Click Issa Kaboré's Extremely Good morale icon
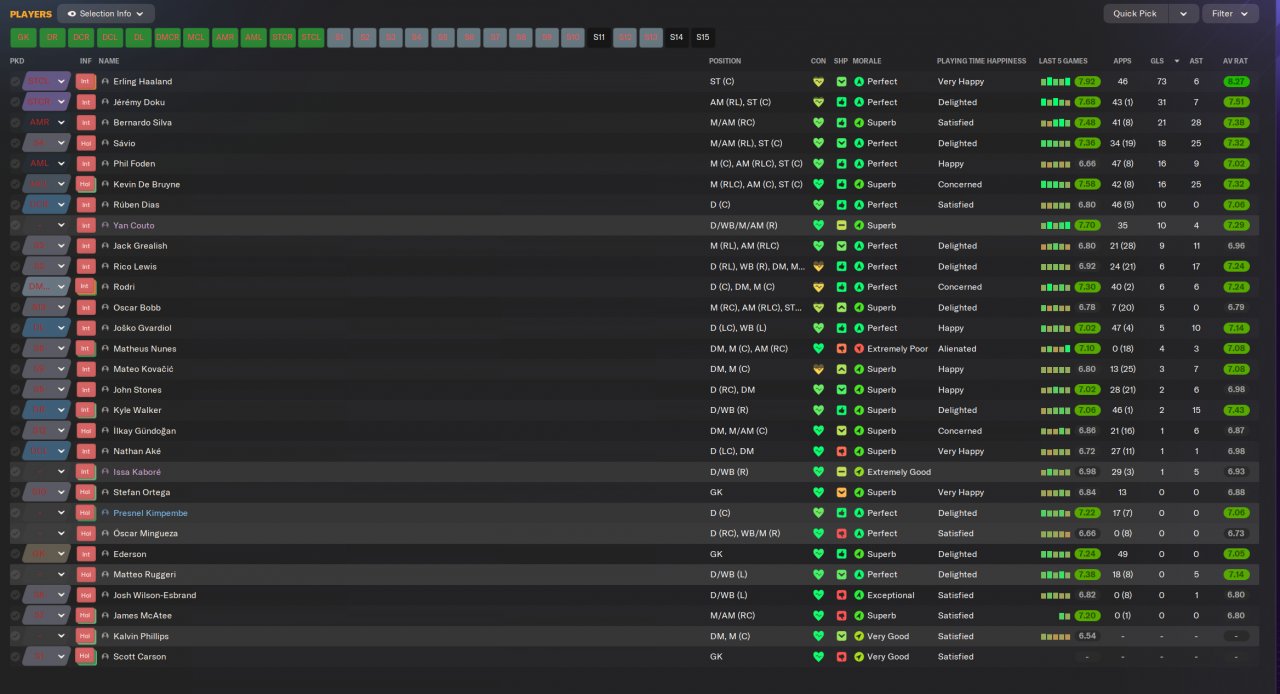Image resolution: width=1280 pixels, height=694 pixels. point(859,472)
